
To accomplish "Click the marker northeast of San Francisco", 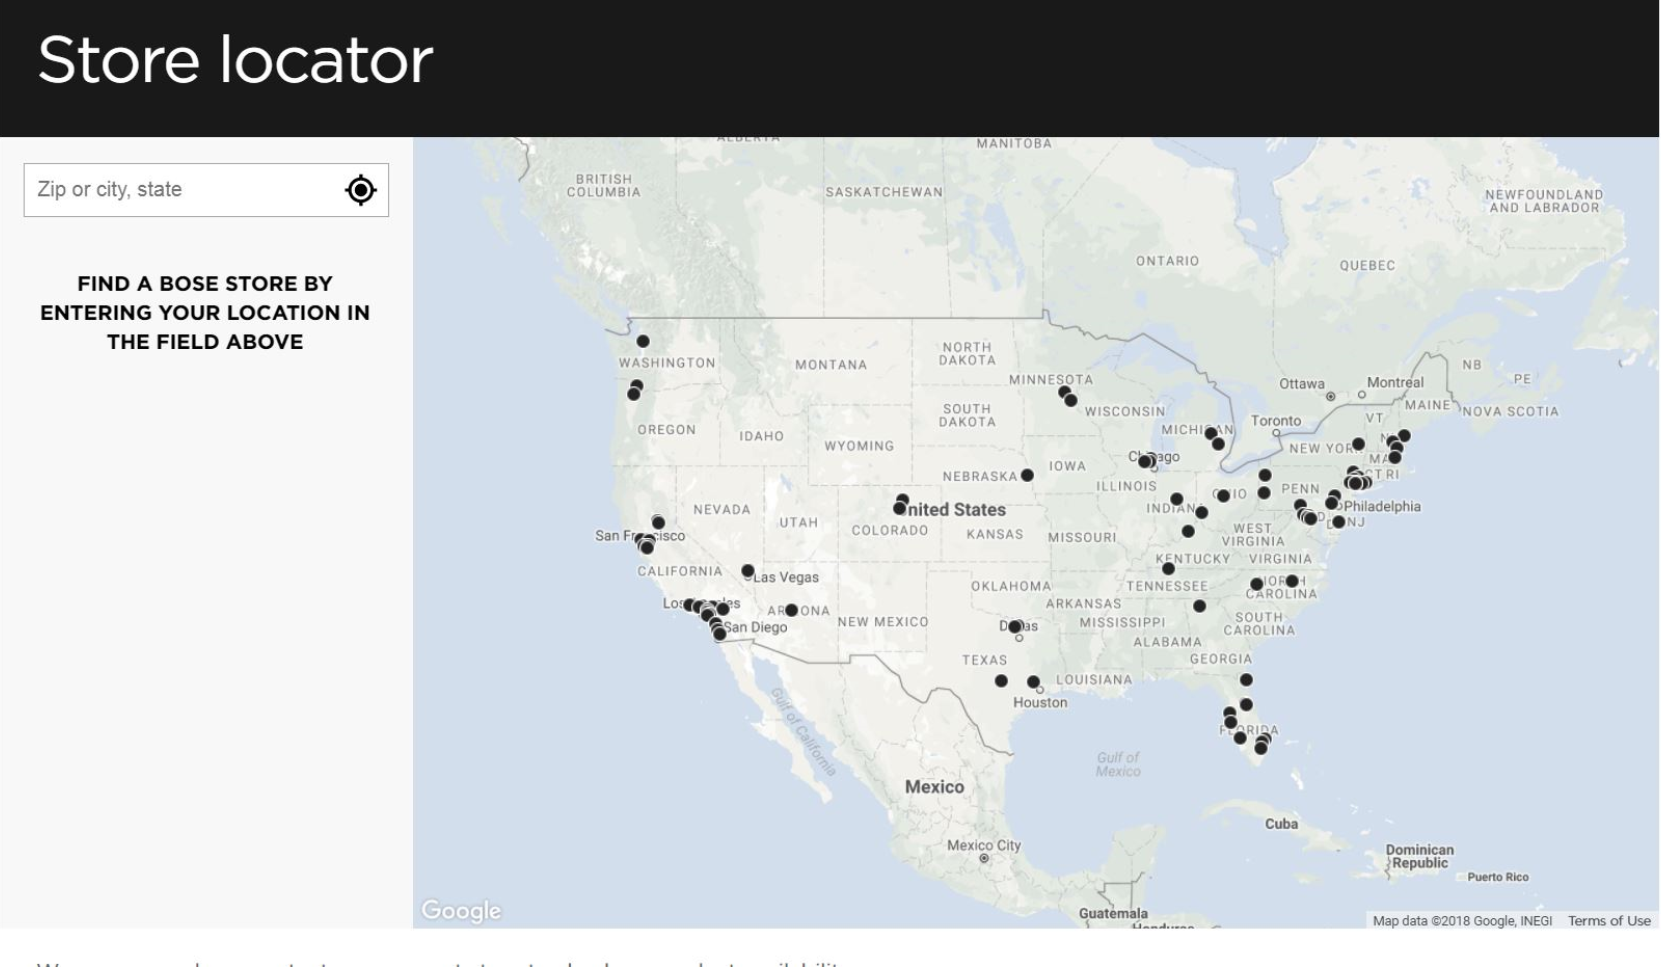I will click(658, 522).
